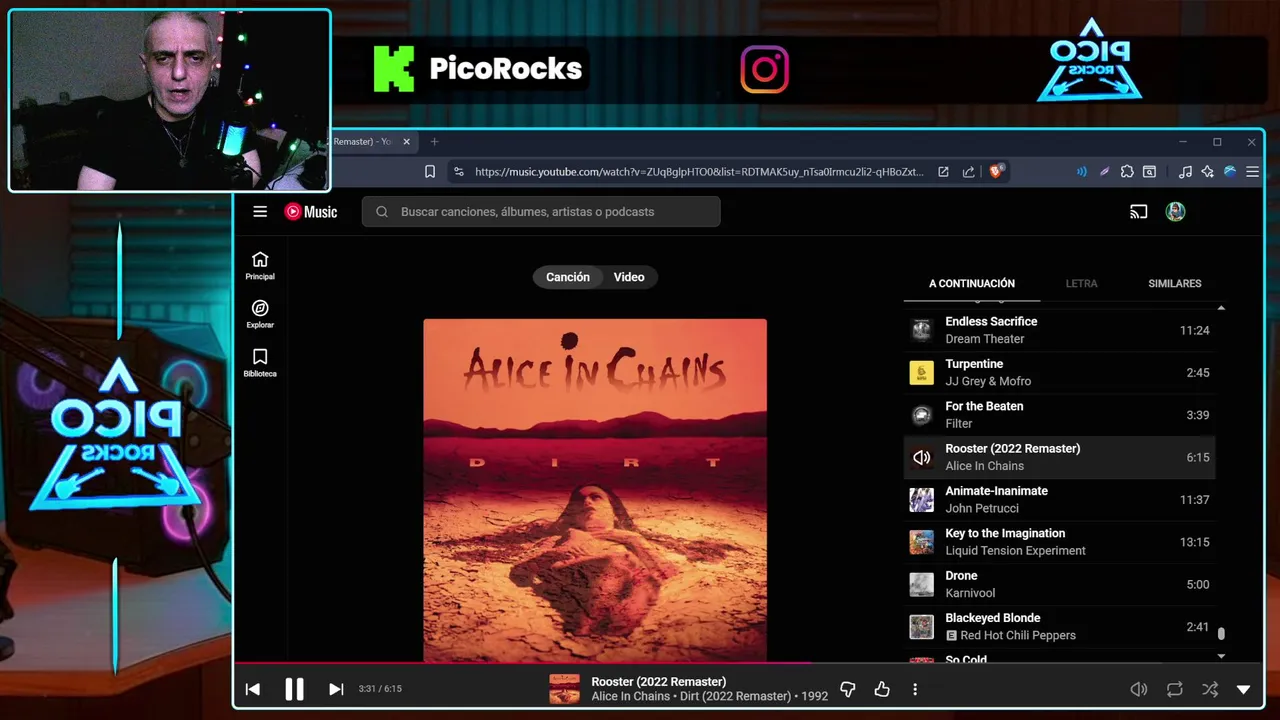This screenshot has height=720, width=1280.
Task: Like the song Rooster
Action: (x=882, y=689)
